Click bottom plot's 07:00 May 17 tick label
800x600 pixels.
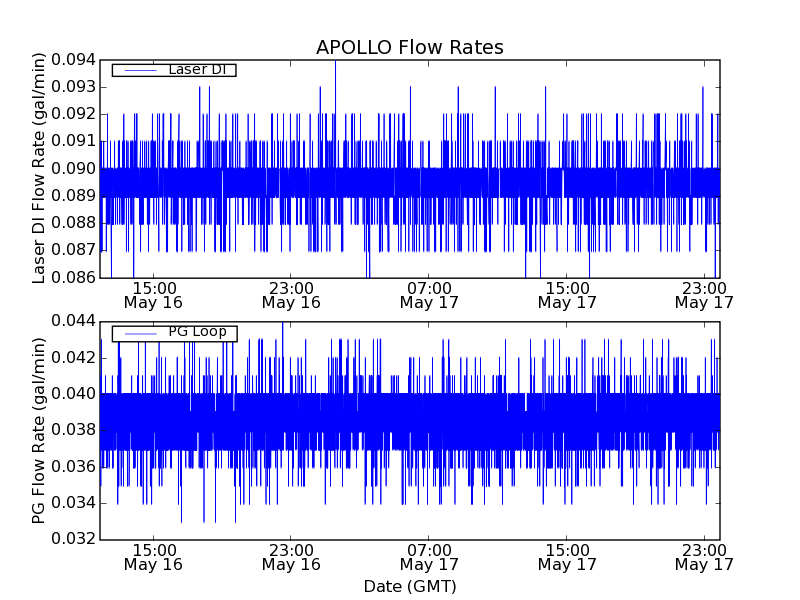click(429, 557)
